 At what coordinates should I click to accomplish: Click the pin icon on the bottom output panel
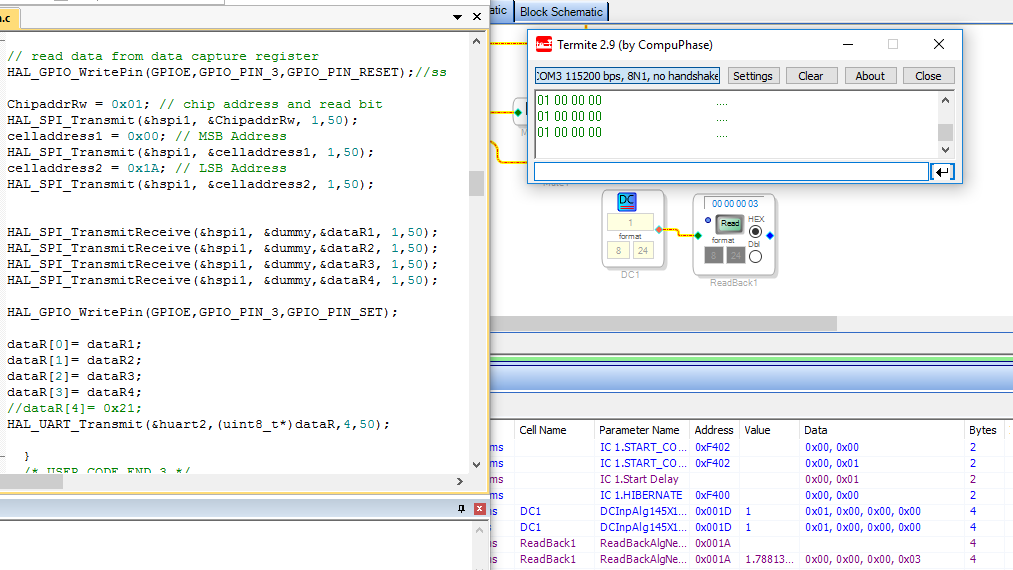461,509
